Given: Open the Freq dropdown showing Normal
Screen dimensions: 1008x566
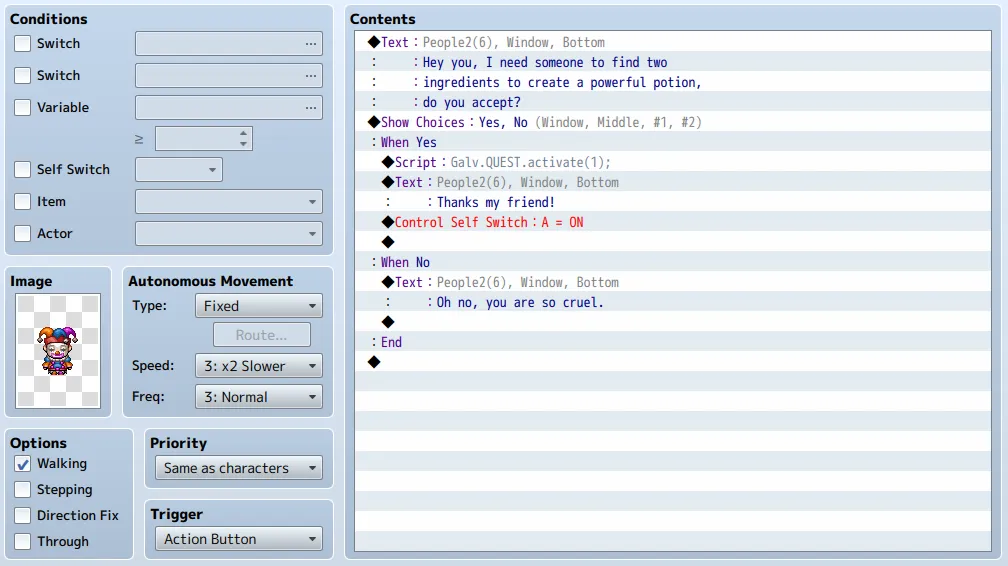Looking at the screenshot, I should pyautogui.click(x=259, y=397).
